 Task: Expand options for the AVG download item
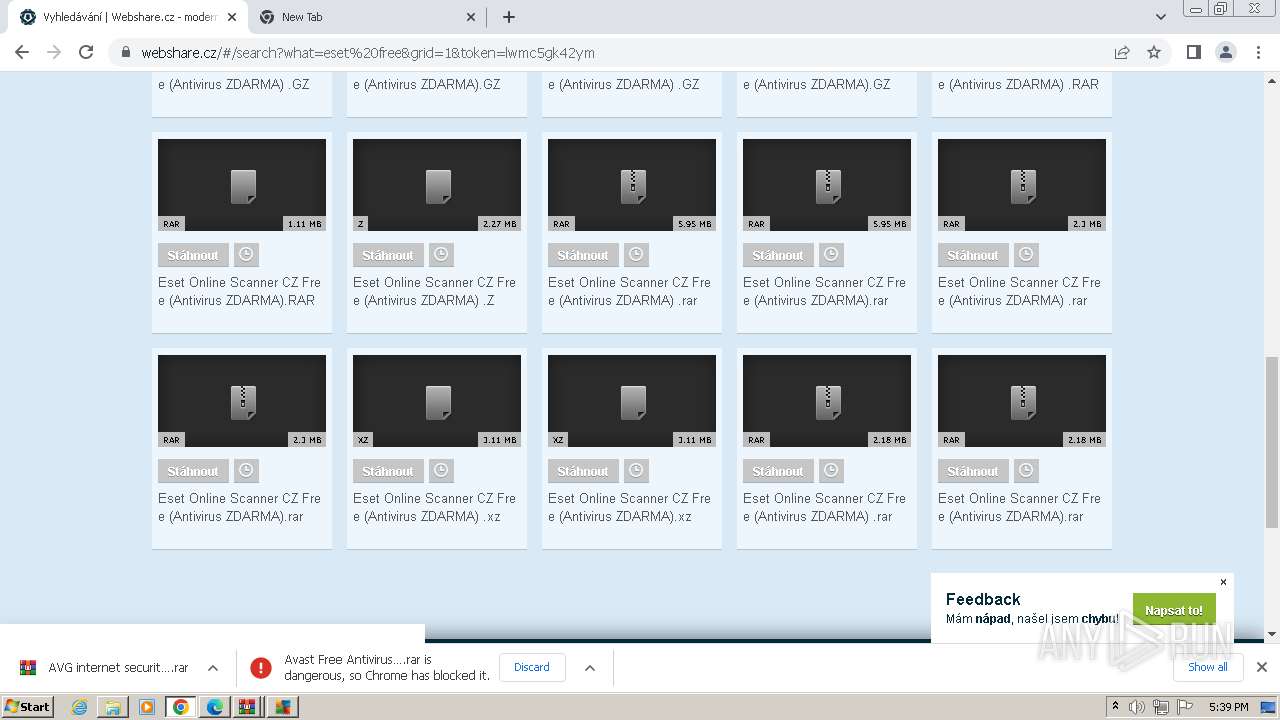click(213, 667)
